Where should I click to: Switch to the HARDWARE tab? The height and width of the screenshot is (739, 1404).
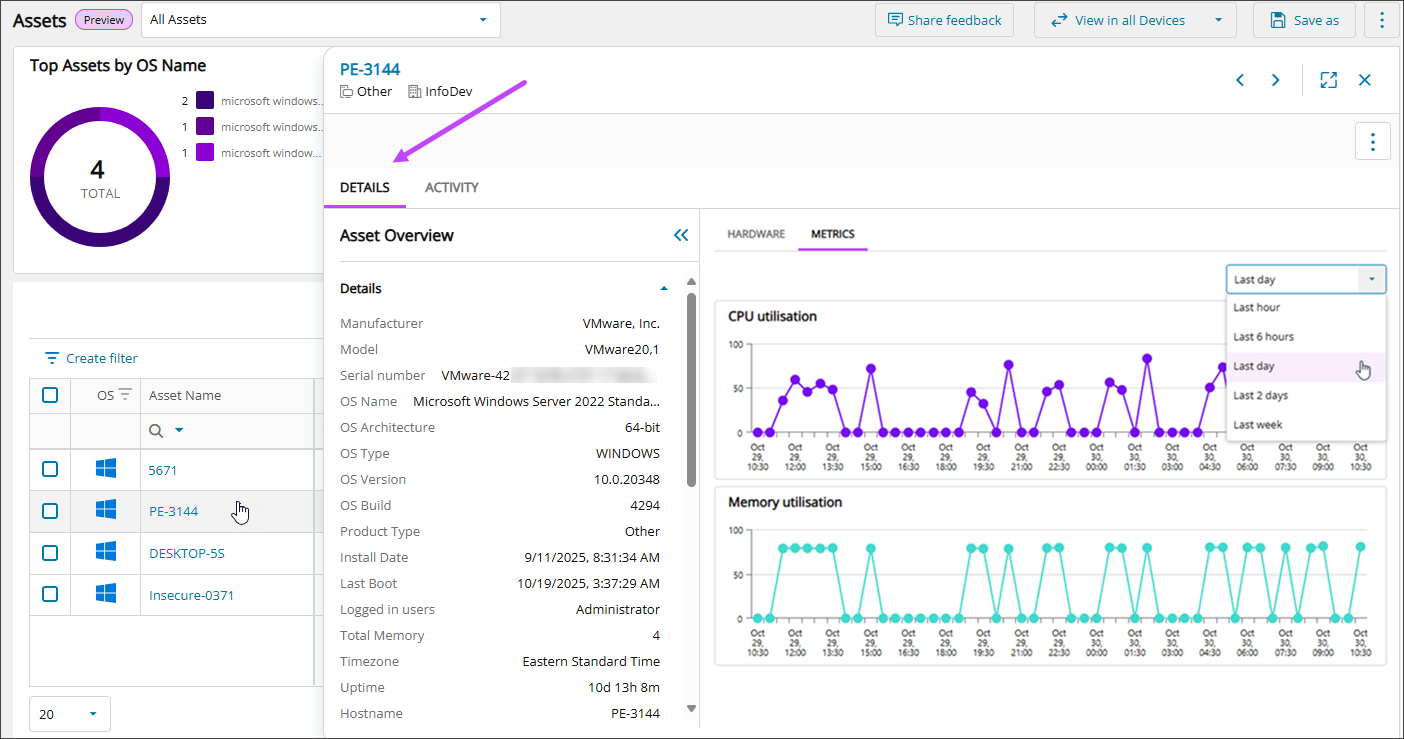[x=755, y=234]
